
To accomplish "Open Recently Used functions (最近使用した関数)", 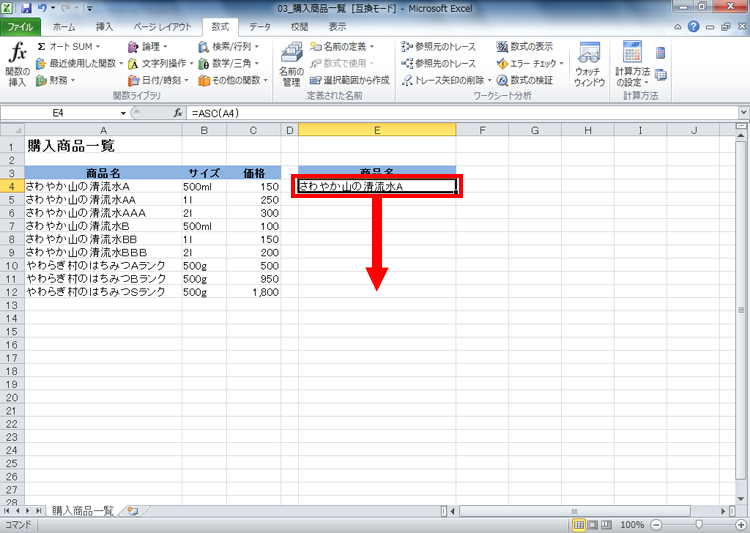I will (80, 63).
